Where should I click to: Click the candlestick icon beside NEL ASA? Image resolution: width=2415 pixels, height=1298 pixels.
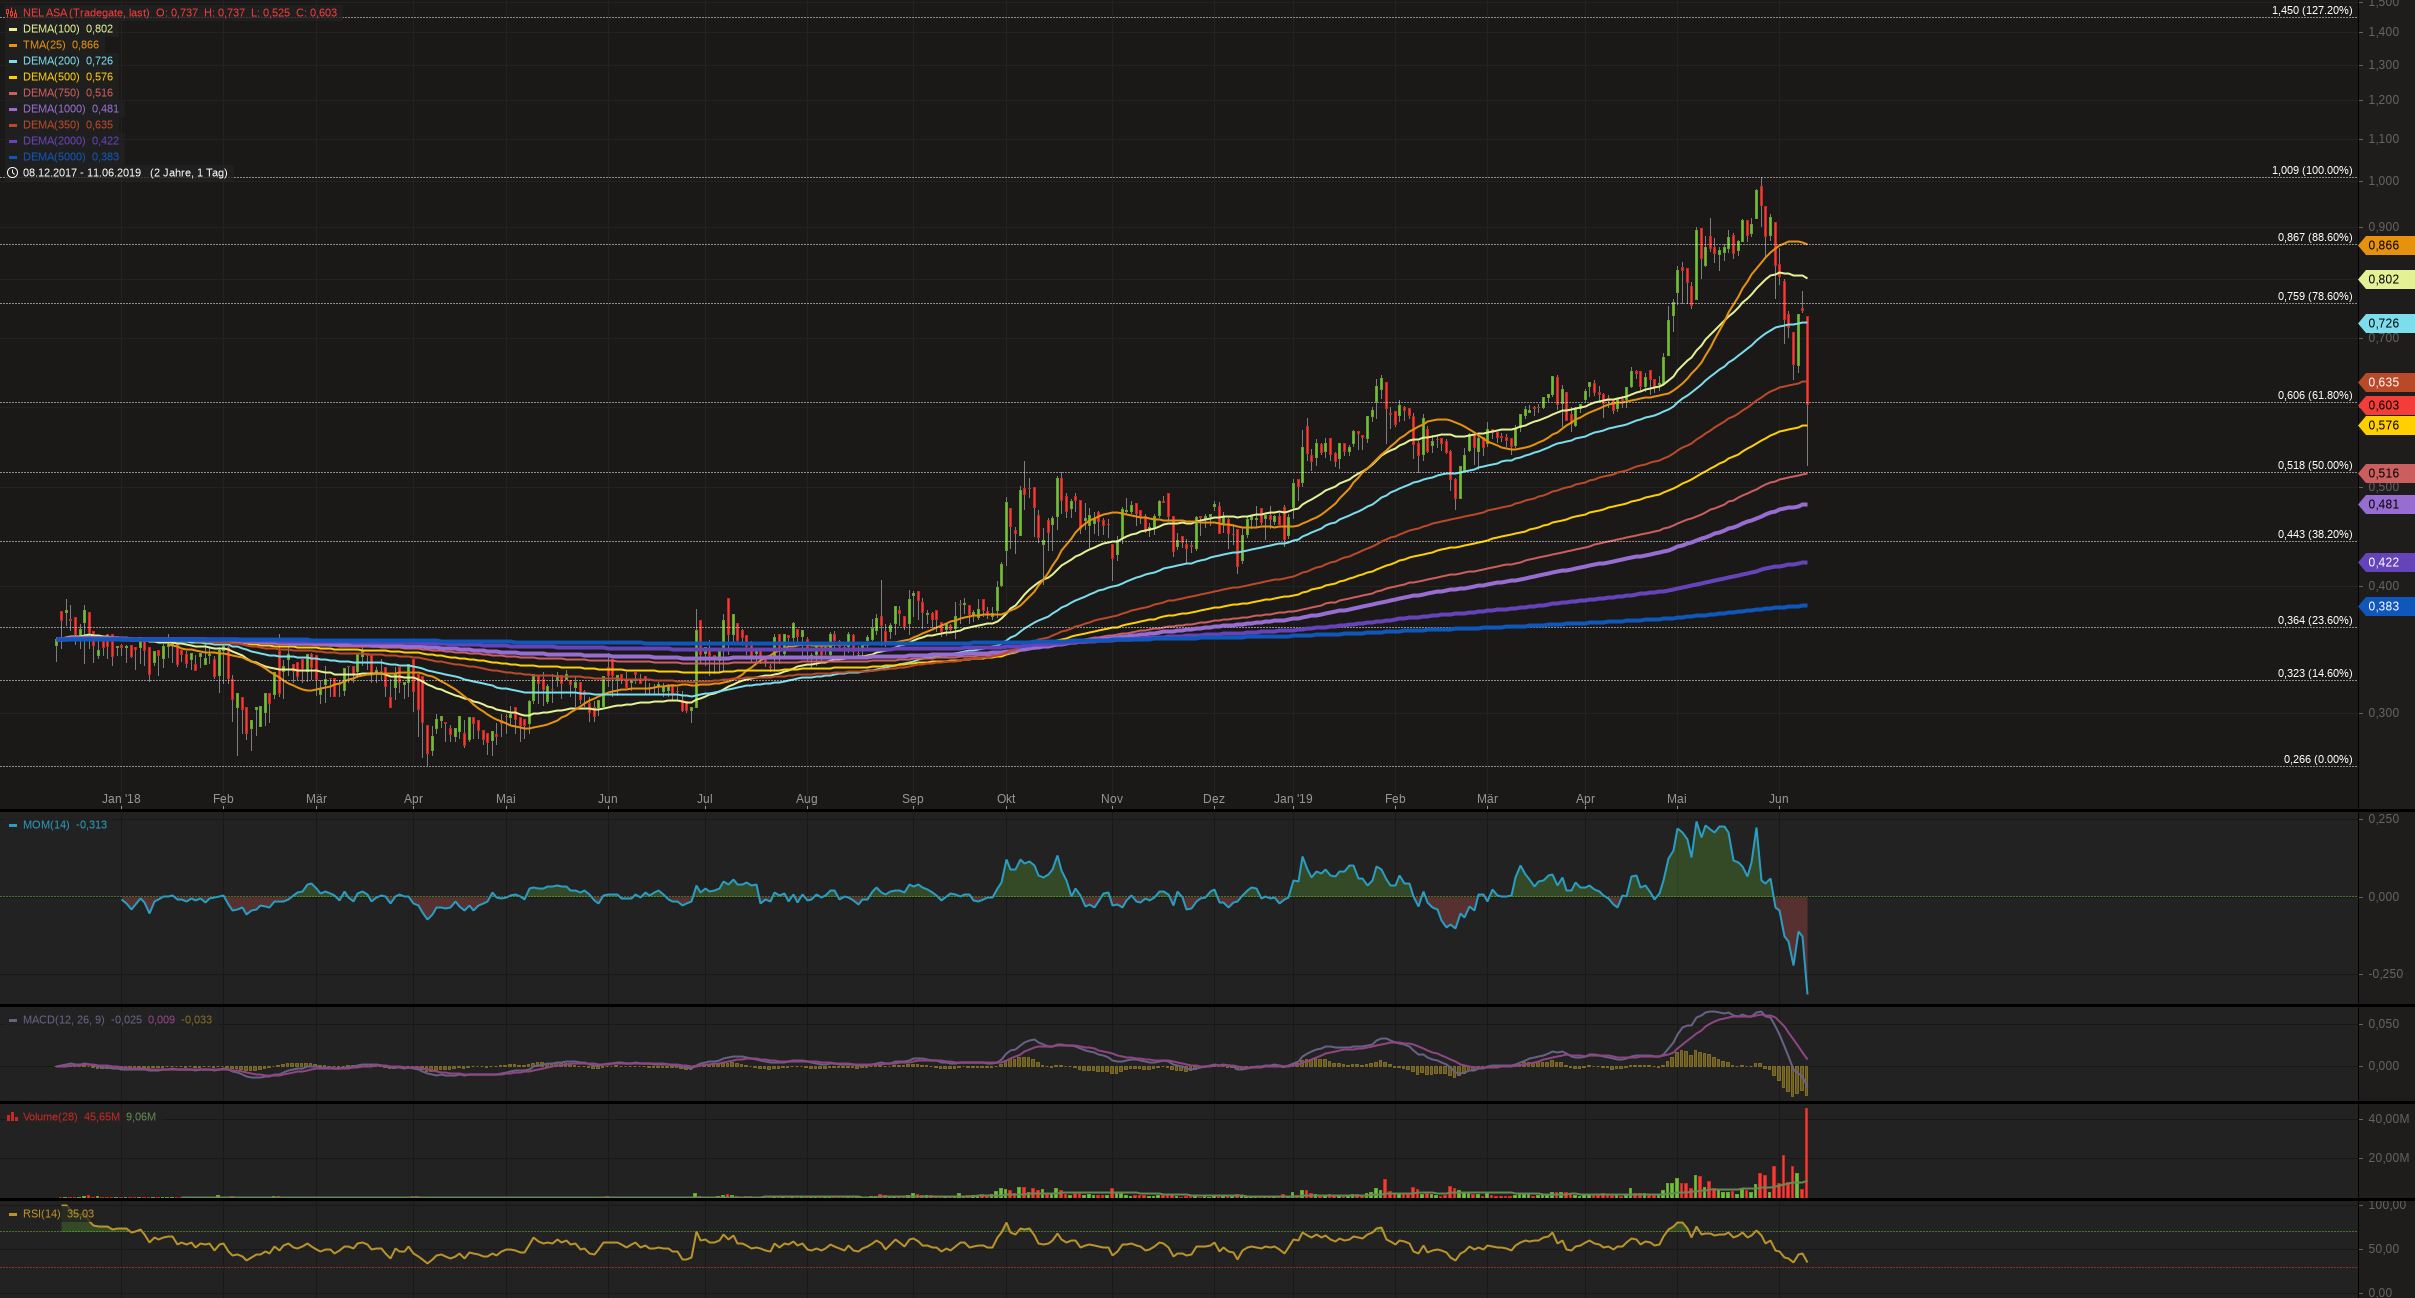coord(12,13)
